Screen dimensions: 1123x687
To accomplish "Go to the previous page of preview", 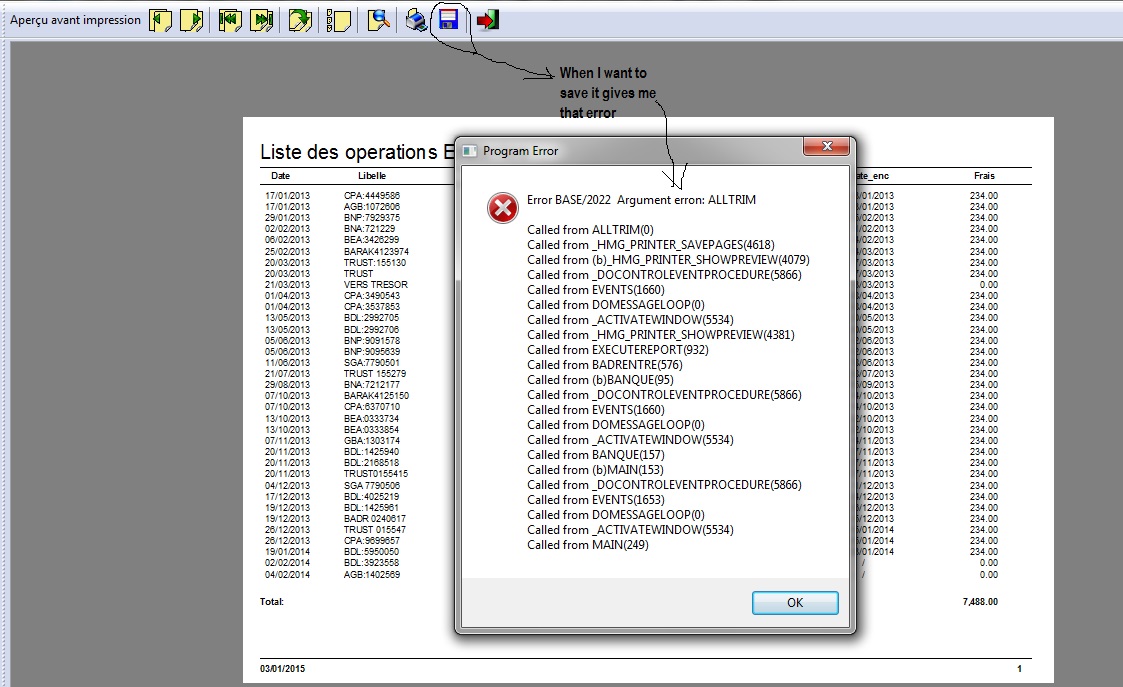I will [x=161, y=20].
